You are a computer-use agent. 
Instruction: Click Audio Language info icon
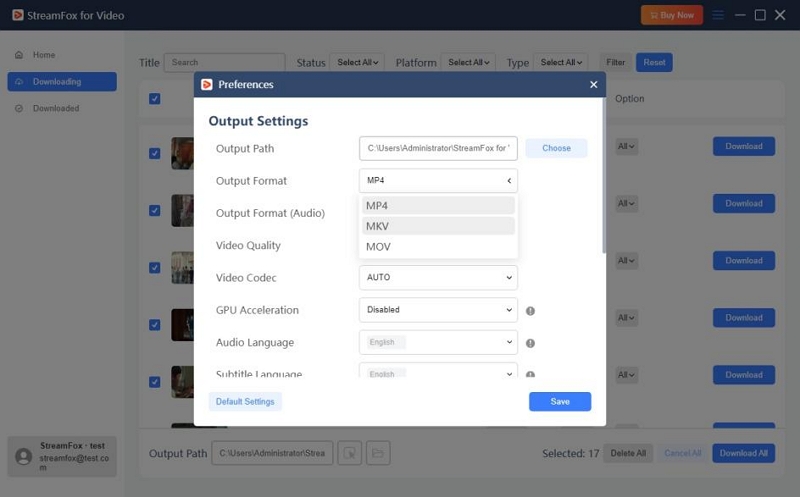point(531,343)
